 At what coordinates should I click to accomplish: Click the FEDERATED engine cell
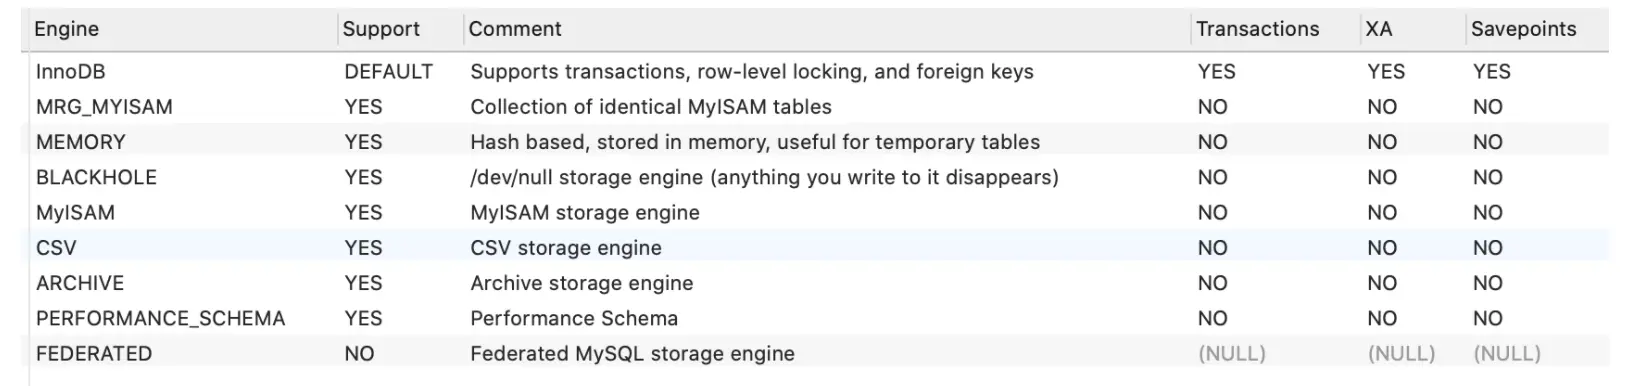(x=94, y=354)
